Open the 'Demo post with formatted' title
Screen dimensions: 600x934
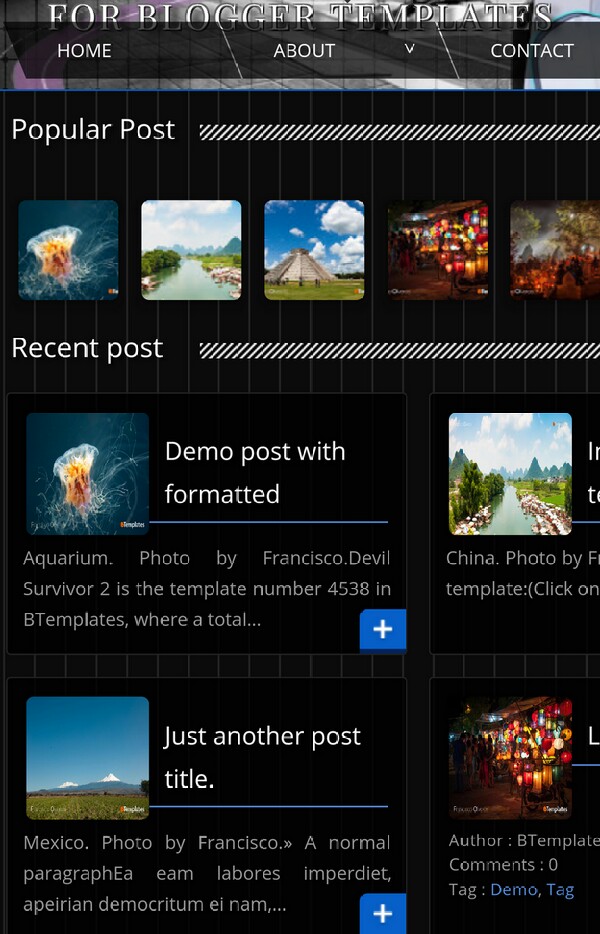[x=255, y=472]
